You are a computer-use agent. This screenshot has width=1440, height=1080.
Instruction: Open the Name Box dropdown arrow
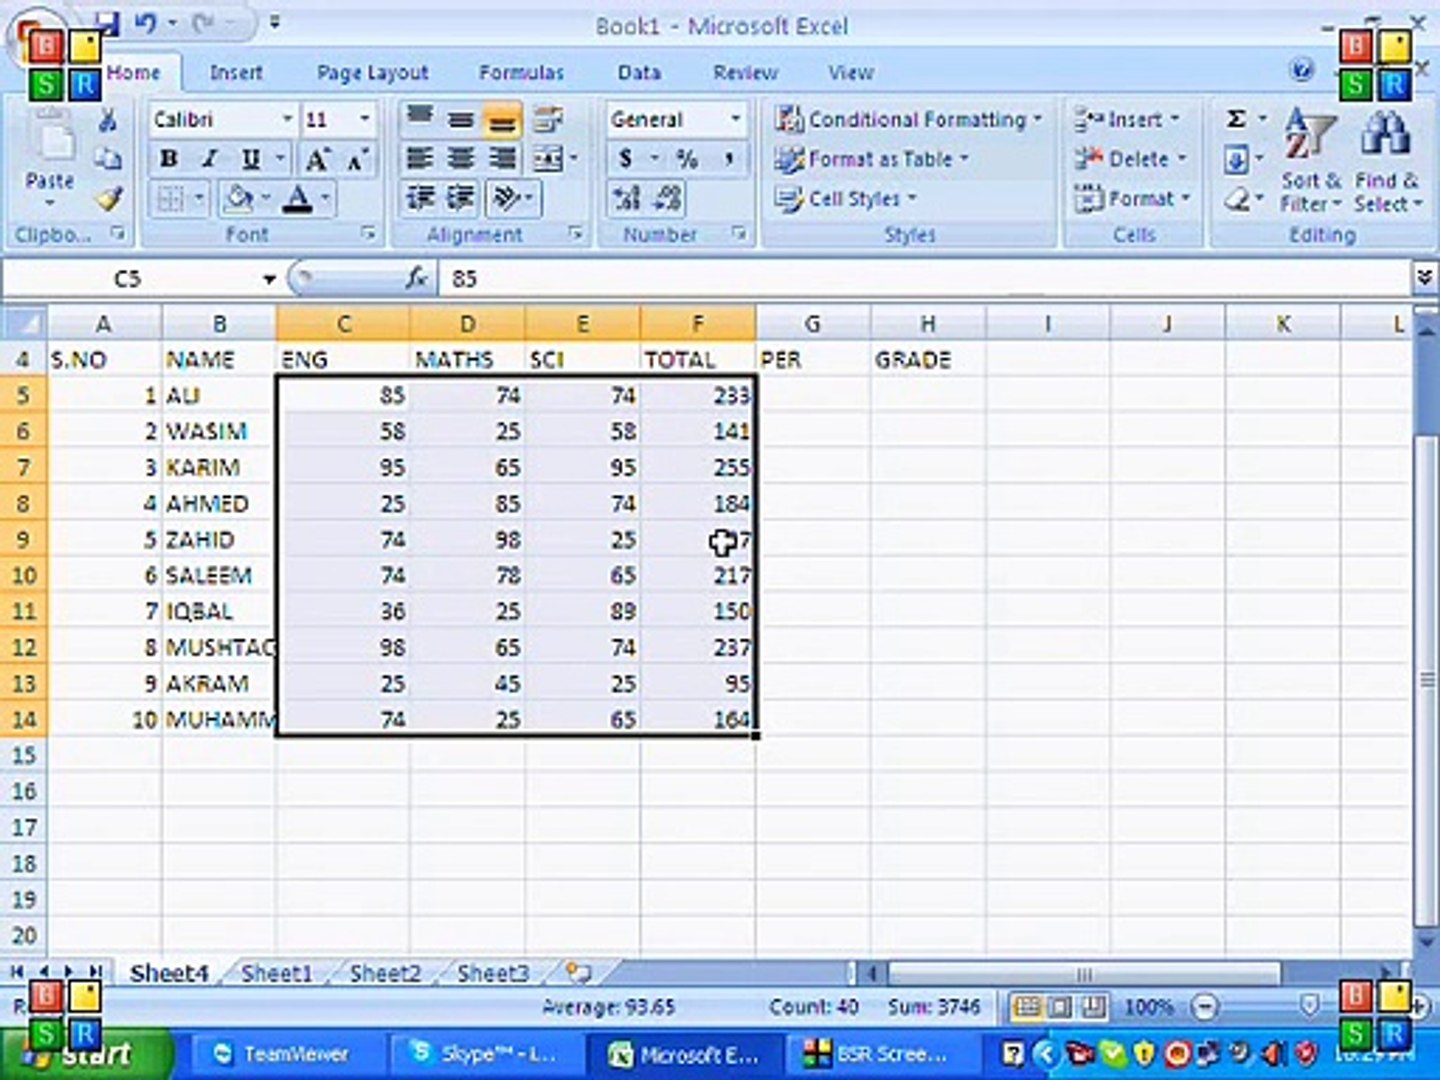pyautogui.click(x=269, y=279)
